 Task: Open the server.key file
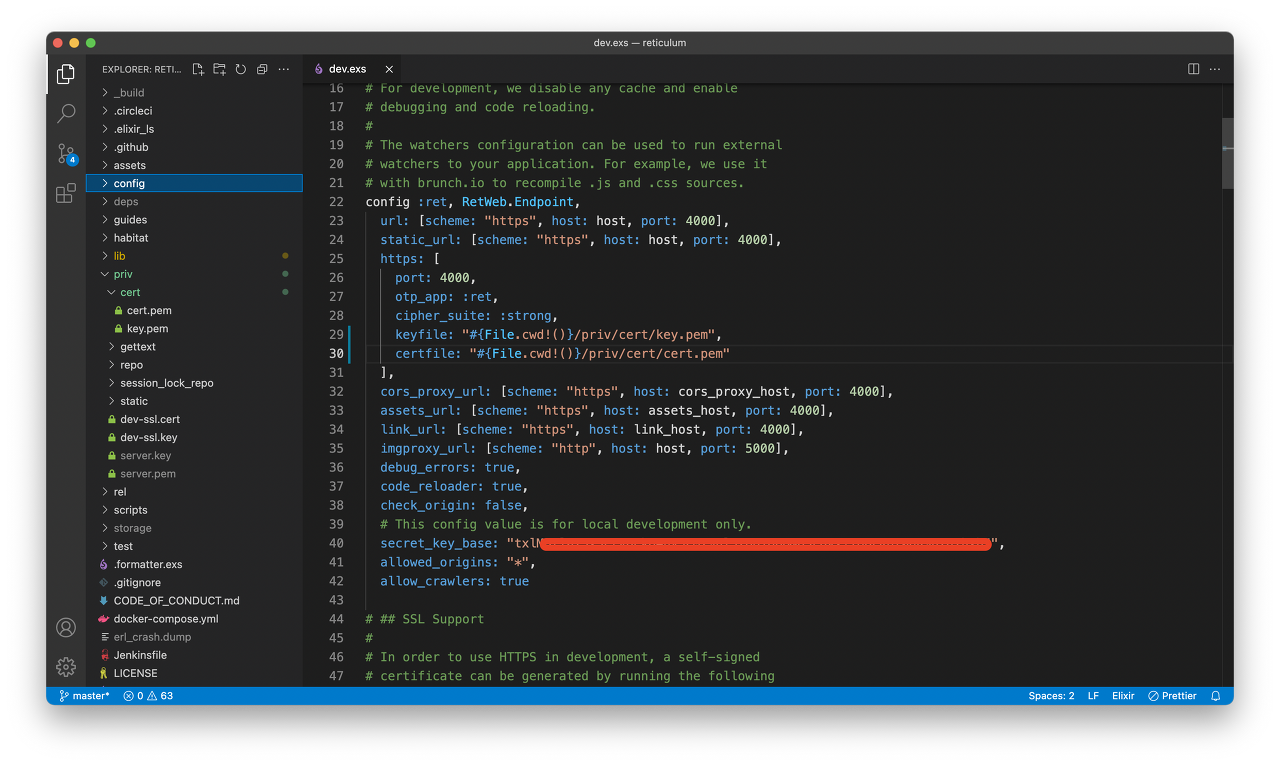194,455
